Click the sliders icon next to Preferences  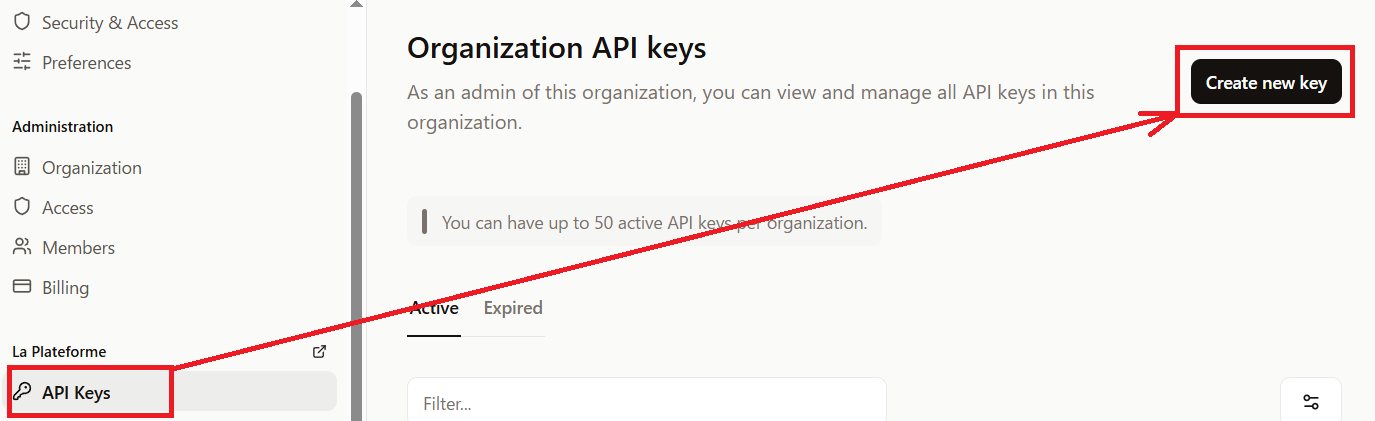coord(22,62)
